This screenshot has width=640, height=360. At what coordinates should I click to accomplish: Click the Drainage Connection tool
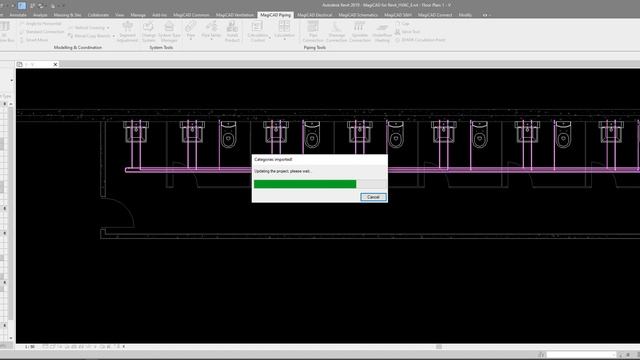tap(336, 32)
